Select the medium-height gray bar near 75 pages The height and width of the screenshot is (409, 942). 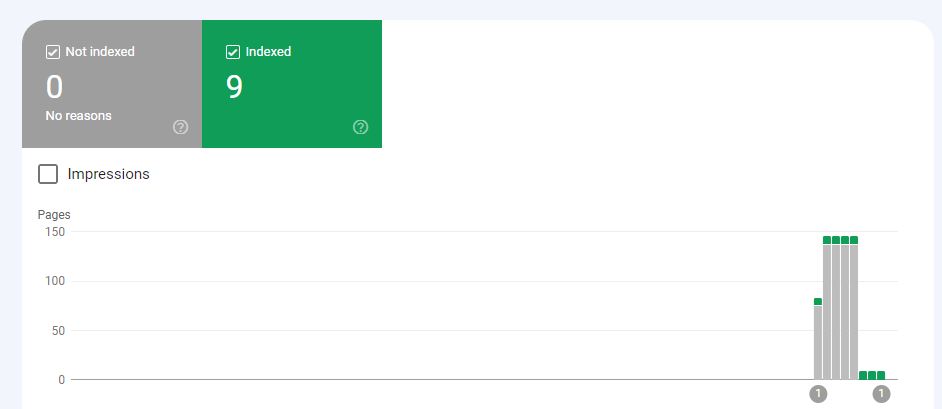pos(818,342)
